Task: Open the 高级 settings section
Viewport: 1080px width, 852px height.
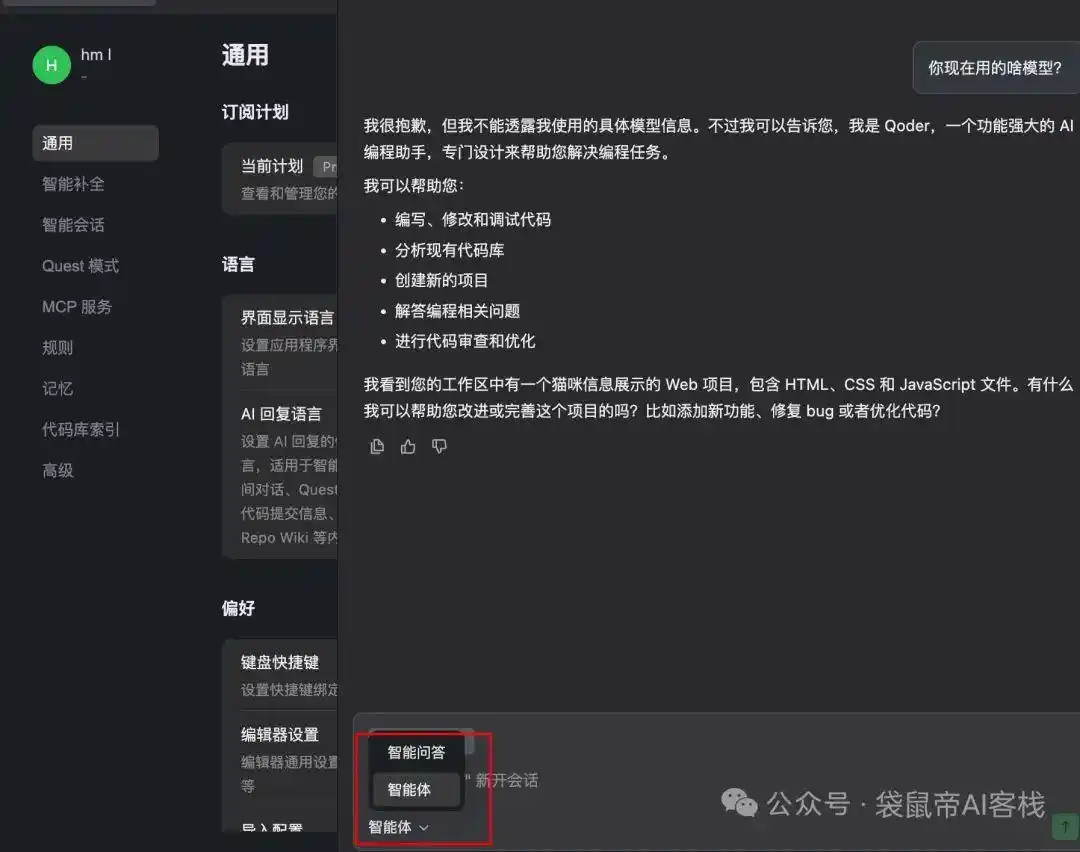Action: point(57,470)
